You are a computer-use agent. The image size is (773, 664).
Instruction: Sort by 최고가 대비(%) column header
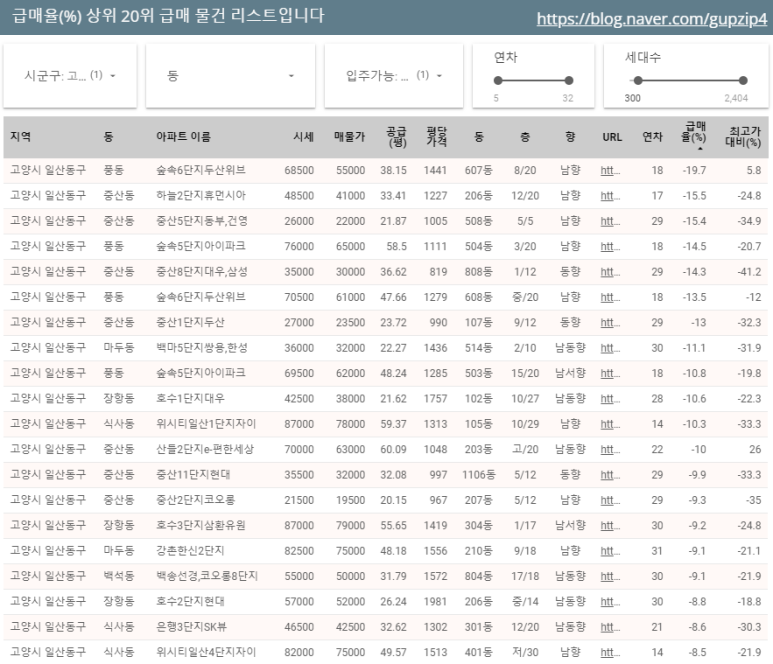pyautogui.click(x=743, y=137)
